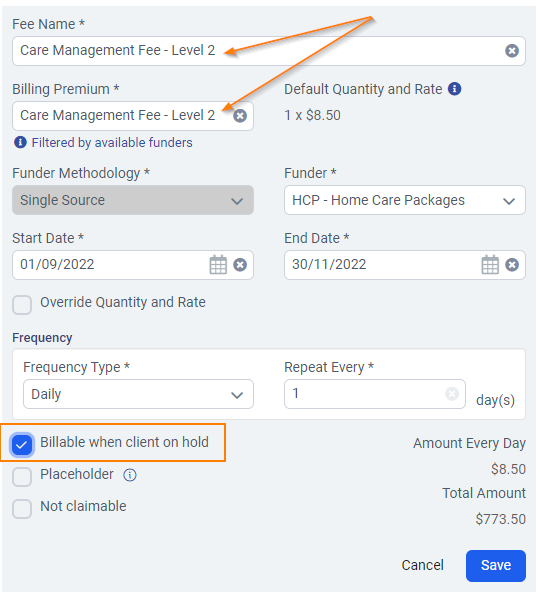Open the Start Date calendar picker
The height and width of the screenshot is (595, 544).
coord(218,264)
